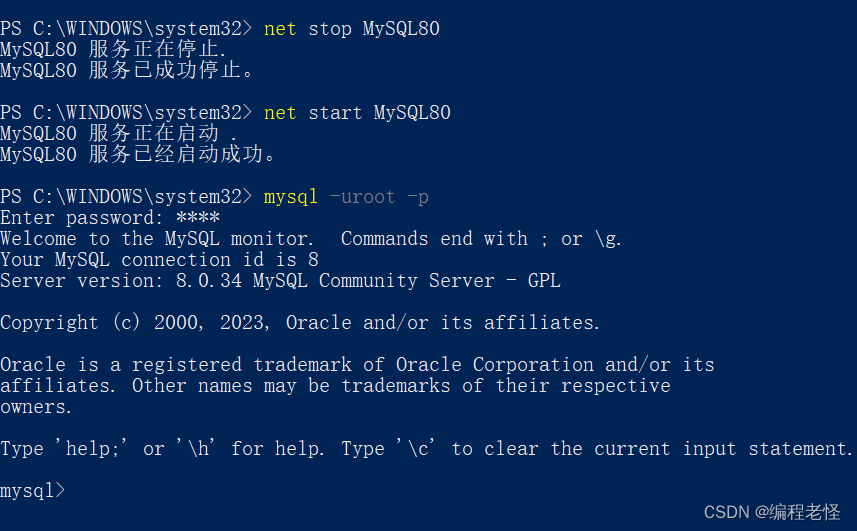The height and width of the screenshot is (531, 857).
Task: Click the 'net start MySQL80' command text
Action: (x=357, y=113)
